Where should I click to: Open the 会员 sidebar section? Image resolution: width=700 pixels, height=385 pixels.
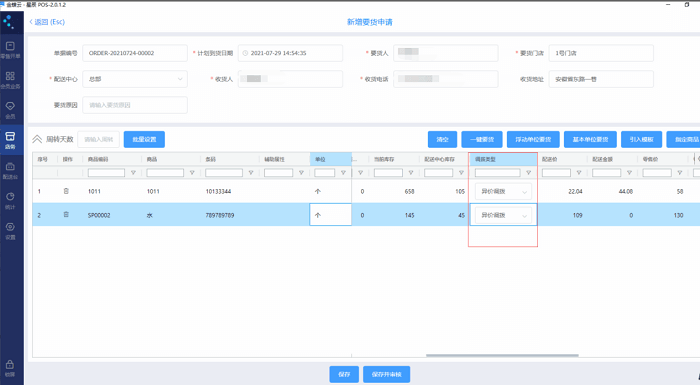coord(10,110)
